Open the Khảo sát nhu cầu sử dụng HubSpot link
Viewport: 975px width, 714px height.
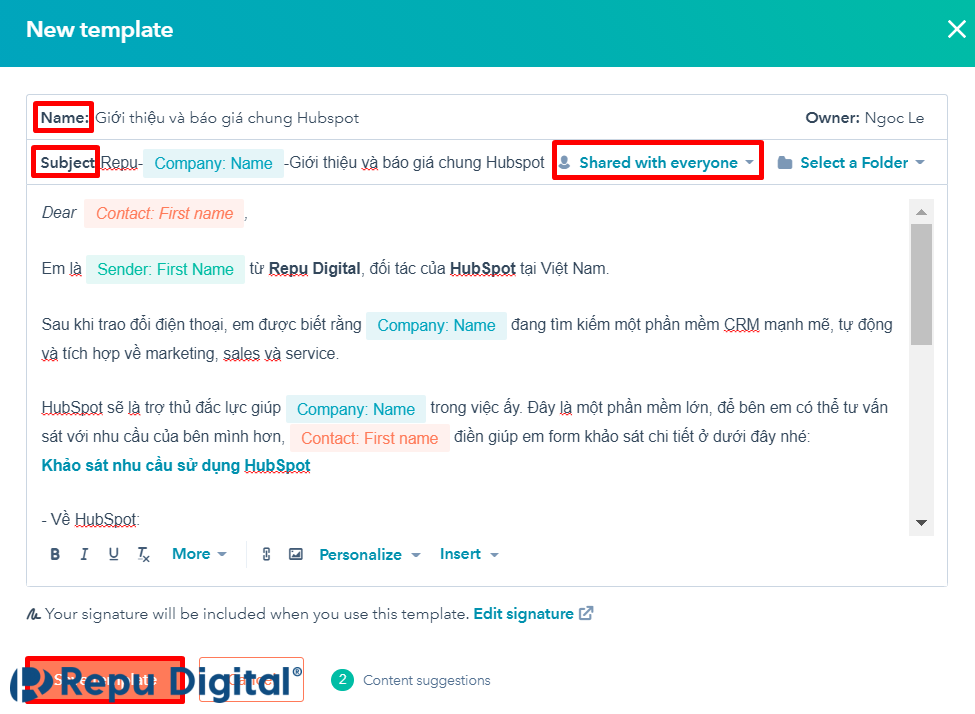[176, 465]
